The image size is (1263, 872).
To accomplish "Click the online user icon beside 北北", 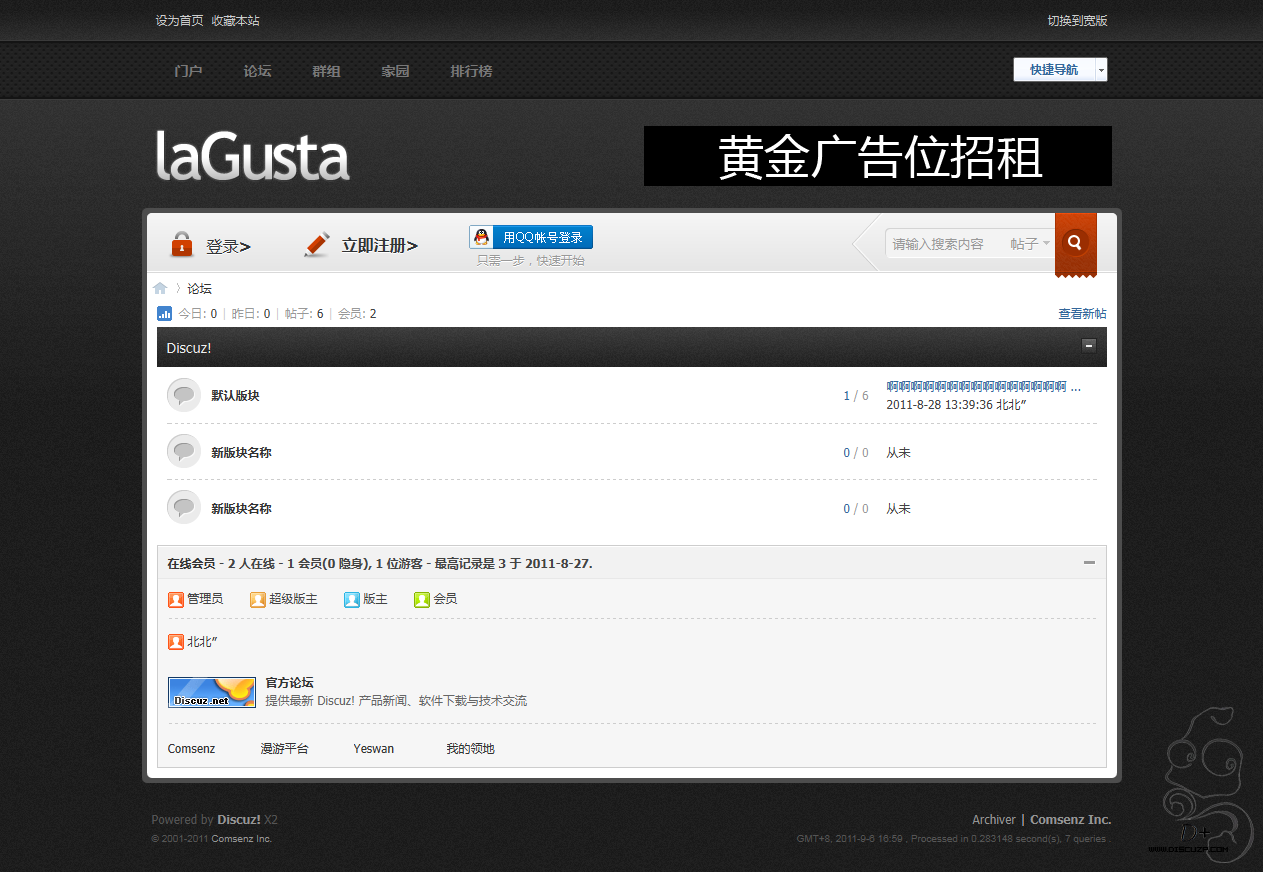I will [176, 642].
